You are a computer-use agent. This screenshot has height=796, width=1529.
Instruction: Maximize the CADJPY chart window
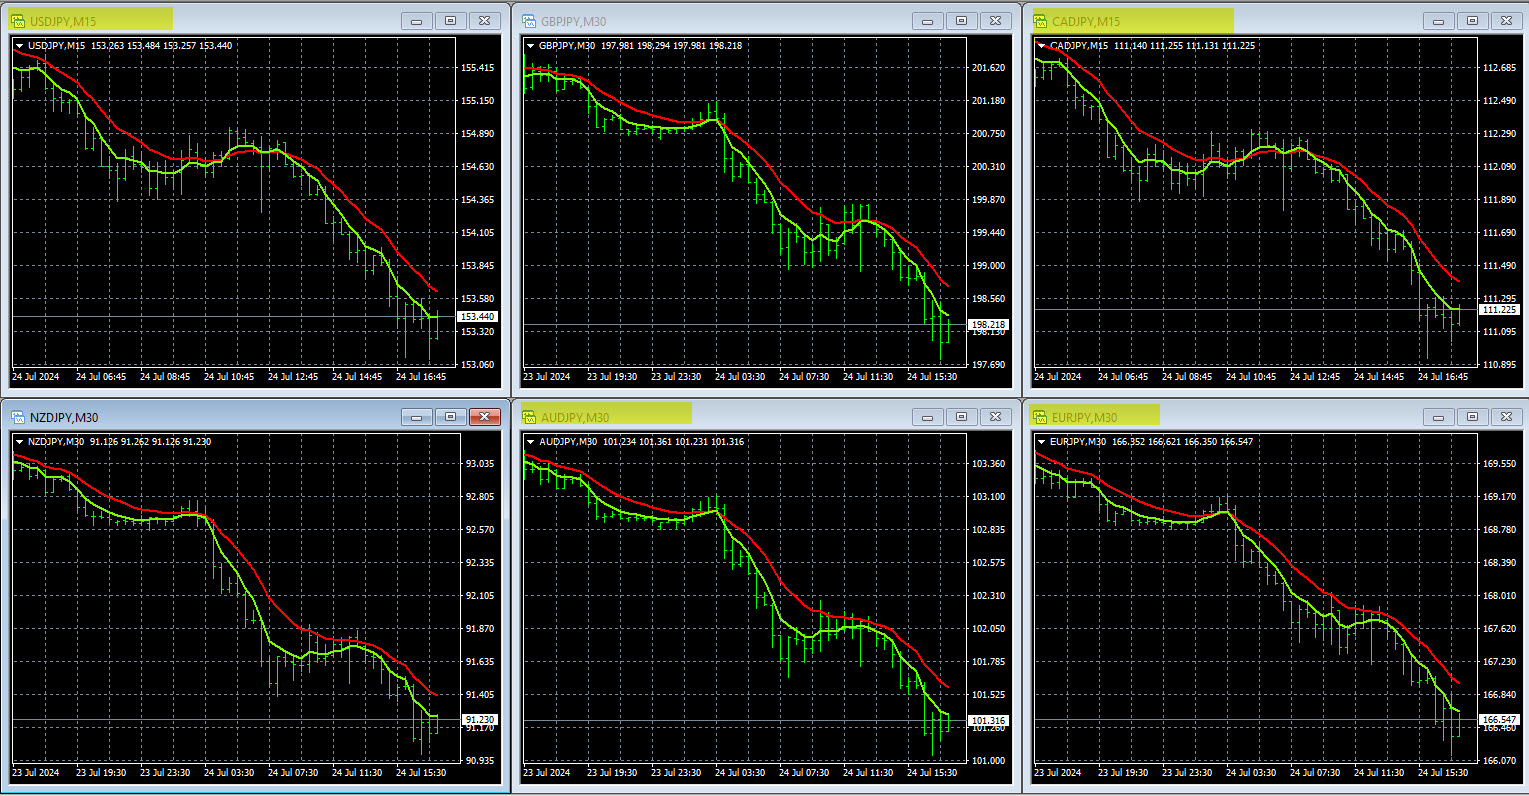pyautogui.click(x=1473, y=21)
